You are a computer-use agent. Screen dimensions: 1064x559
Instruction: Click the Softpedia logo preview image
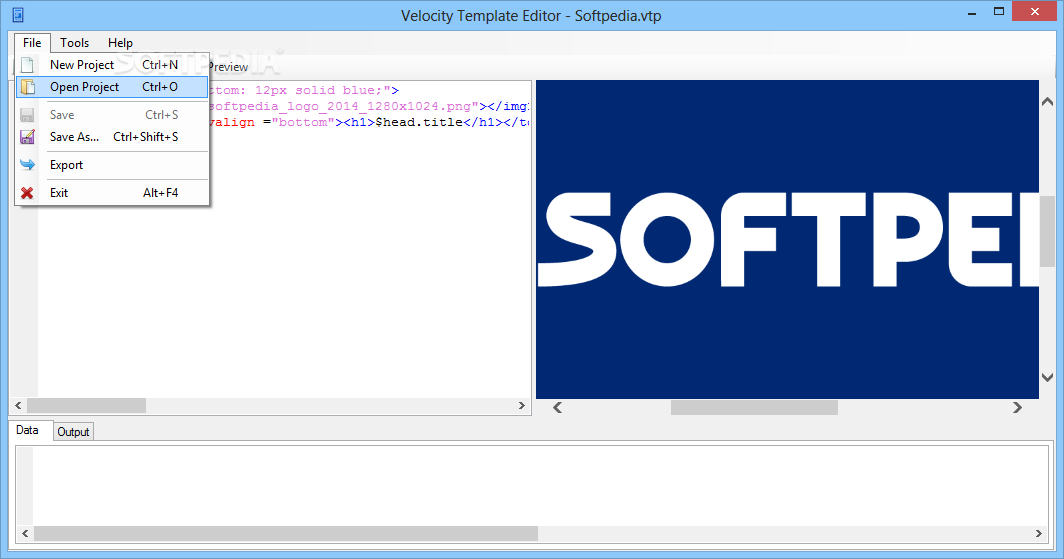pyautogui.click(x=787, y=239)
